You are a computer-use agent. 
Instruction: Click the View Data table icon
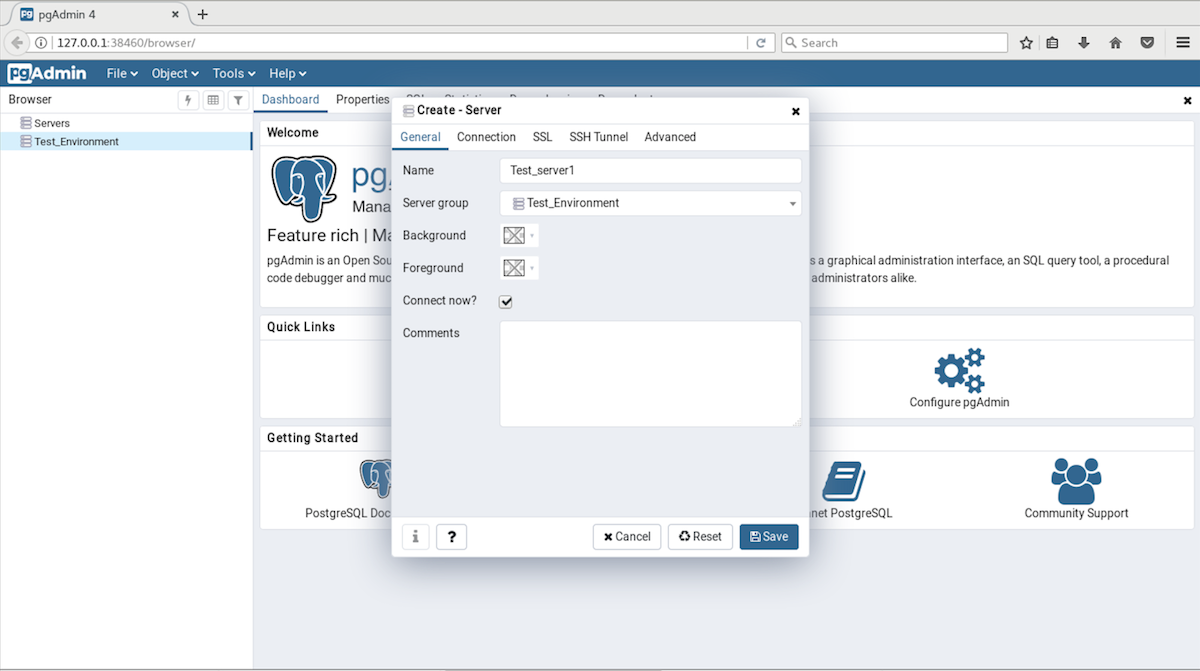(212, 100)
